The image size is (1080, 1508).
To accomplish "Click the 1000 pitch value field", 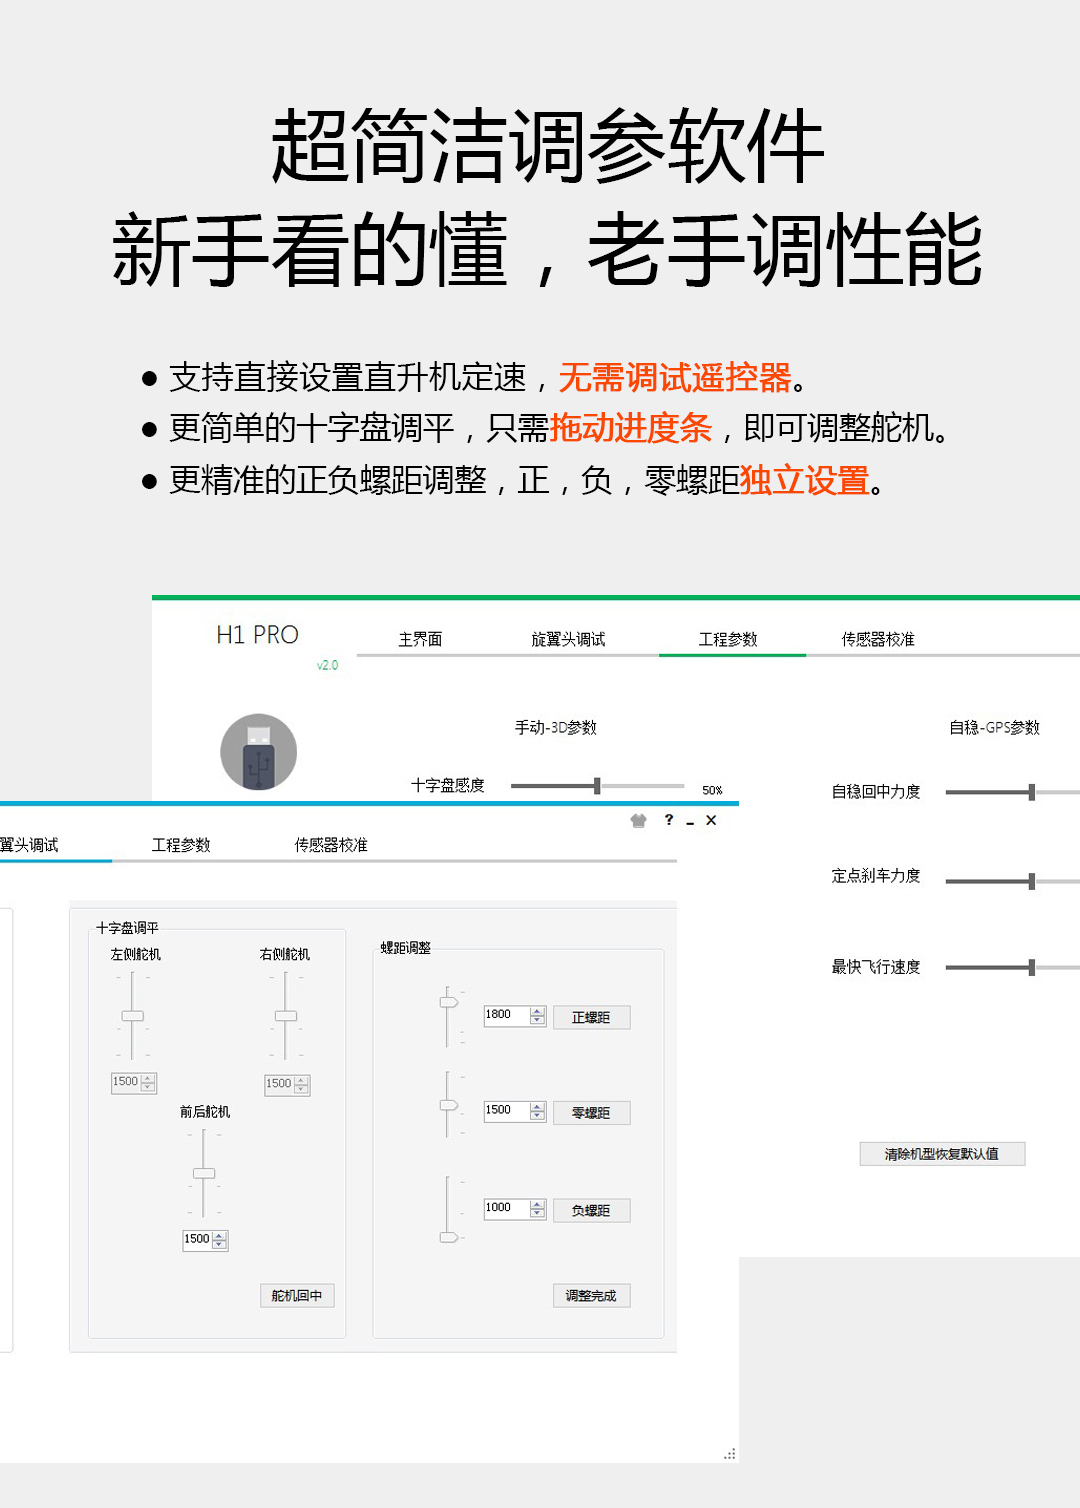I will 515,1209.
